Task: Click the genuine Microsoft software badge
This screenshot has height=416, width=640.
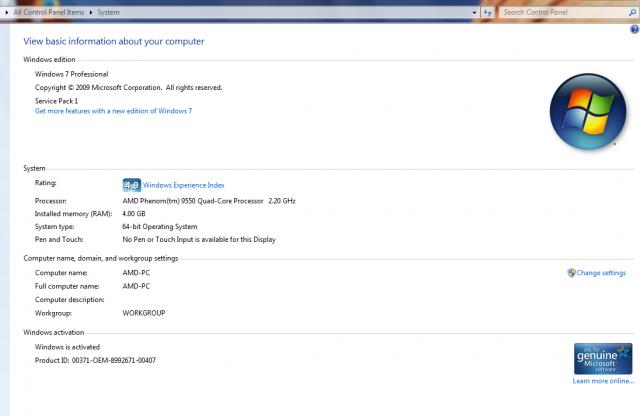Action: pyautogui.click(x=602, y=358)
